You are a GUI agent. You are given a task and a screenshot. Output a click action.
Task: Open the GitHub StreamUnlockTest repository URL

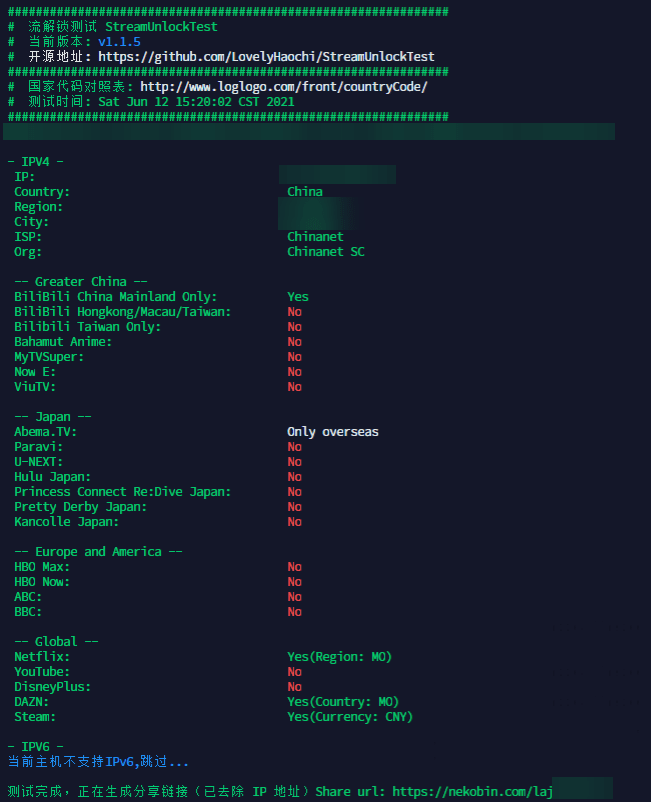(266, 57)
